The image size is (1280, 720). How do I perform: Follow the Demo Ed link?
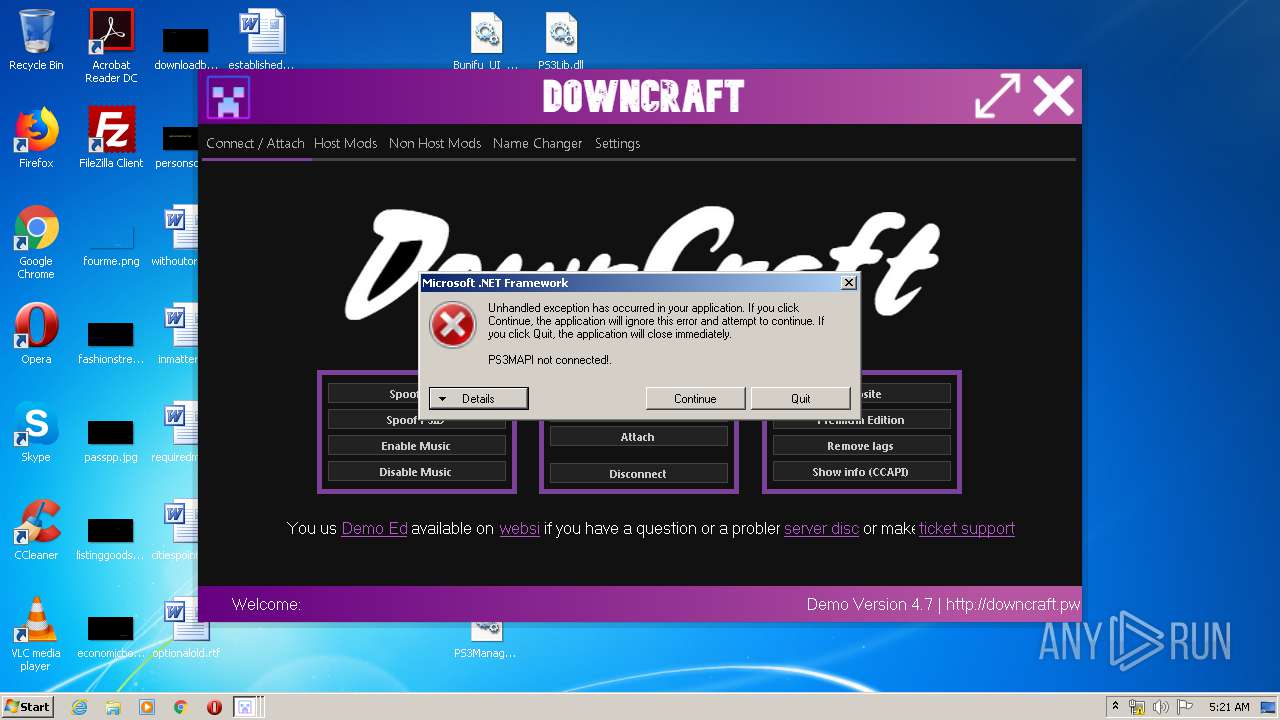[375, 528]
